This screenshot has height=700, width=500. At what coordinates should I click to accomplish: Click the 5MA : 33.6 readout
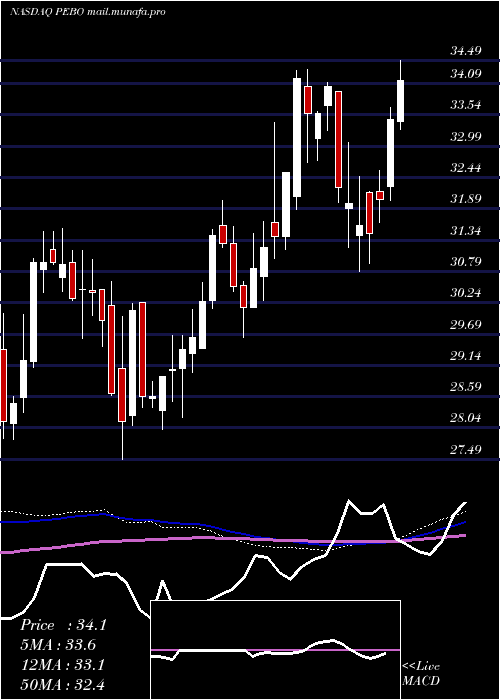[58, 645]
